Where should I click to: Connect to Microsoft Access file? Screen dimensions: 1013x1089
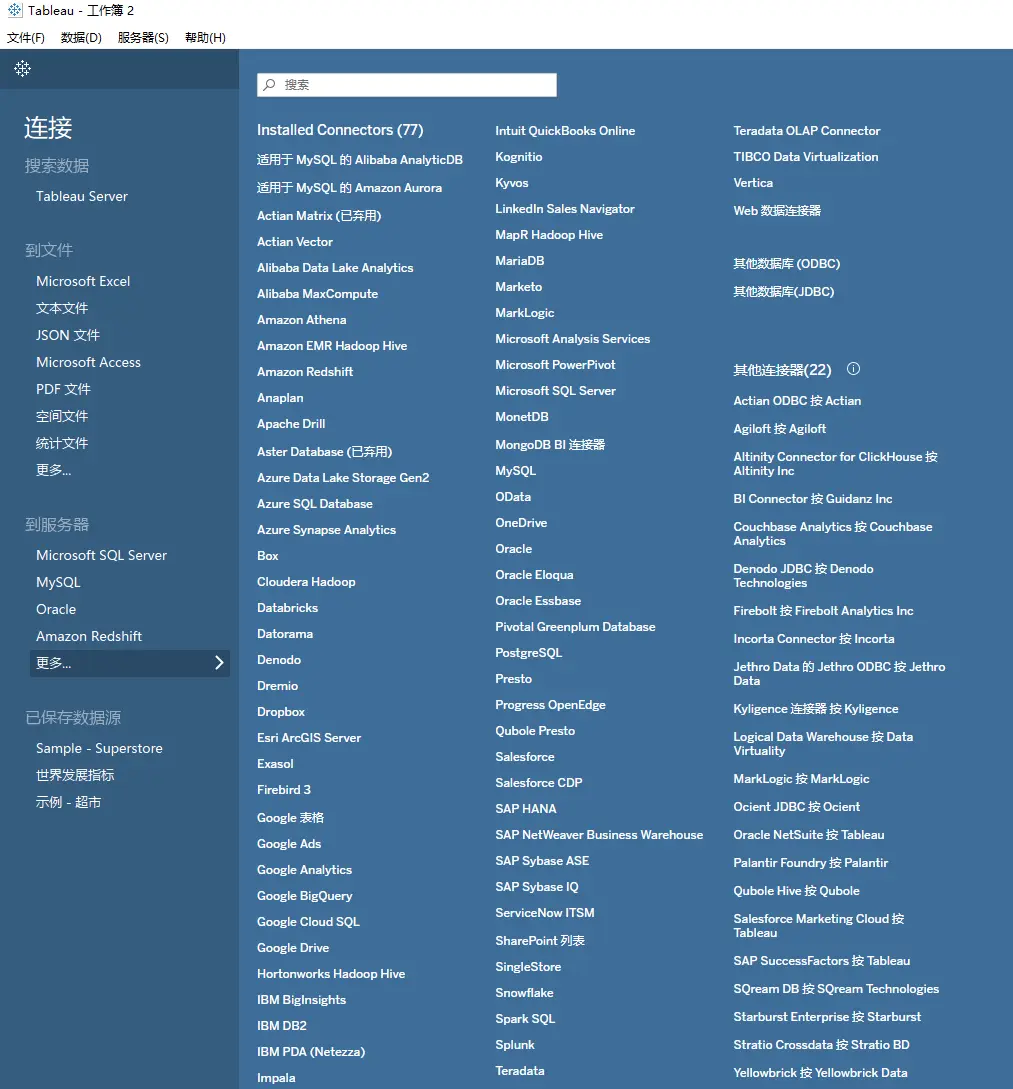(x=88, y=363)
